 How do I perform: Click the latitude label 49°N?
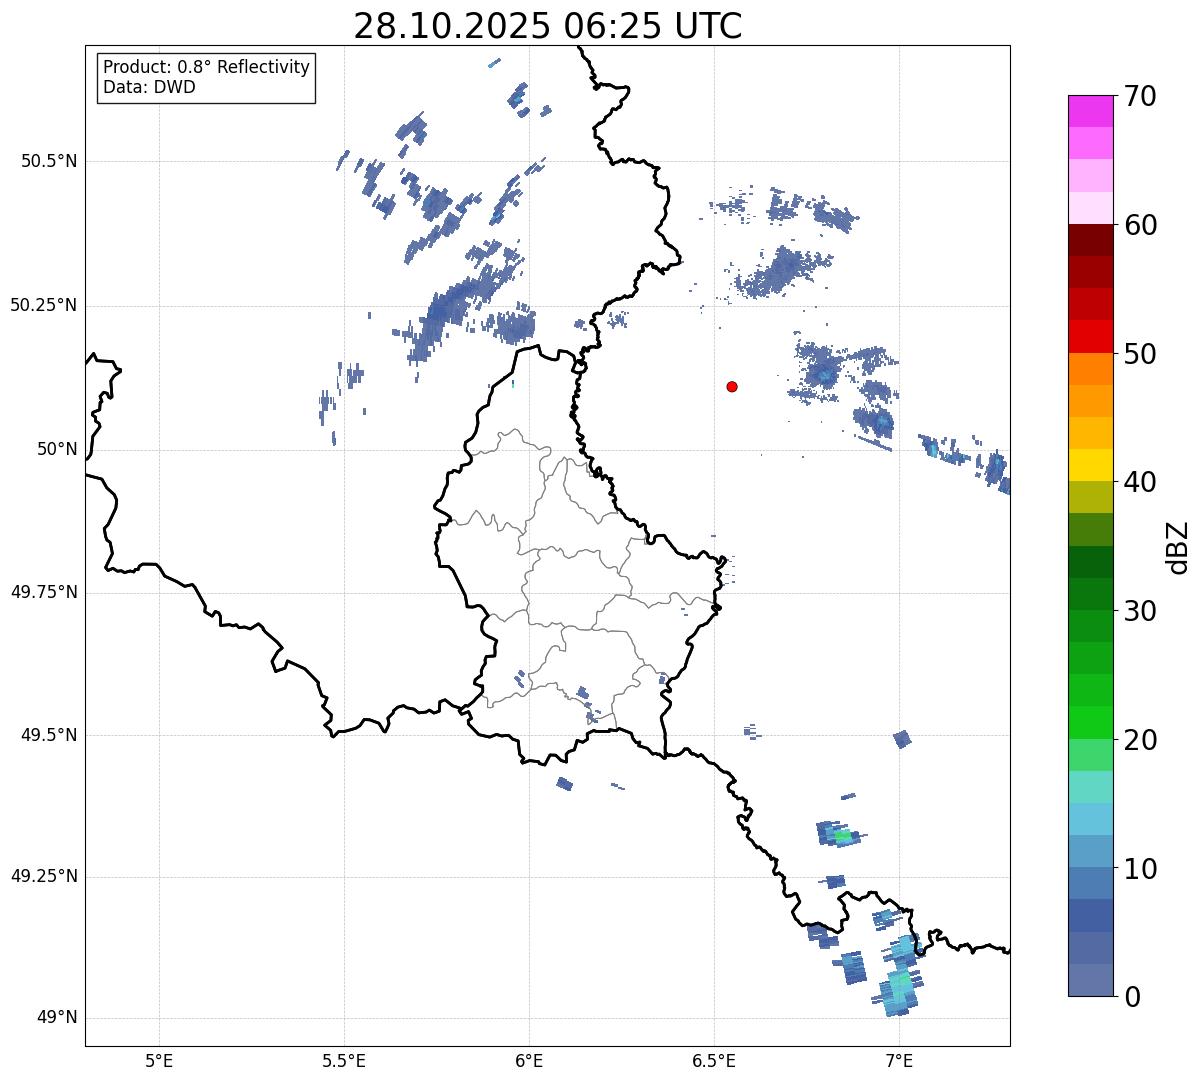(x=57, y=1018)
